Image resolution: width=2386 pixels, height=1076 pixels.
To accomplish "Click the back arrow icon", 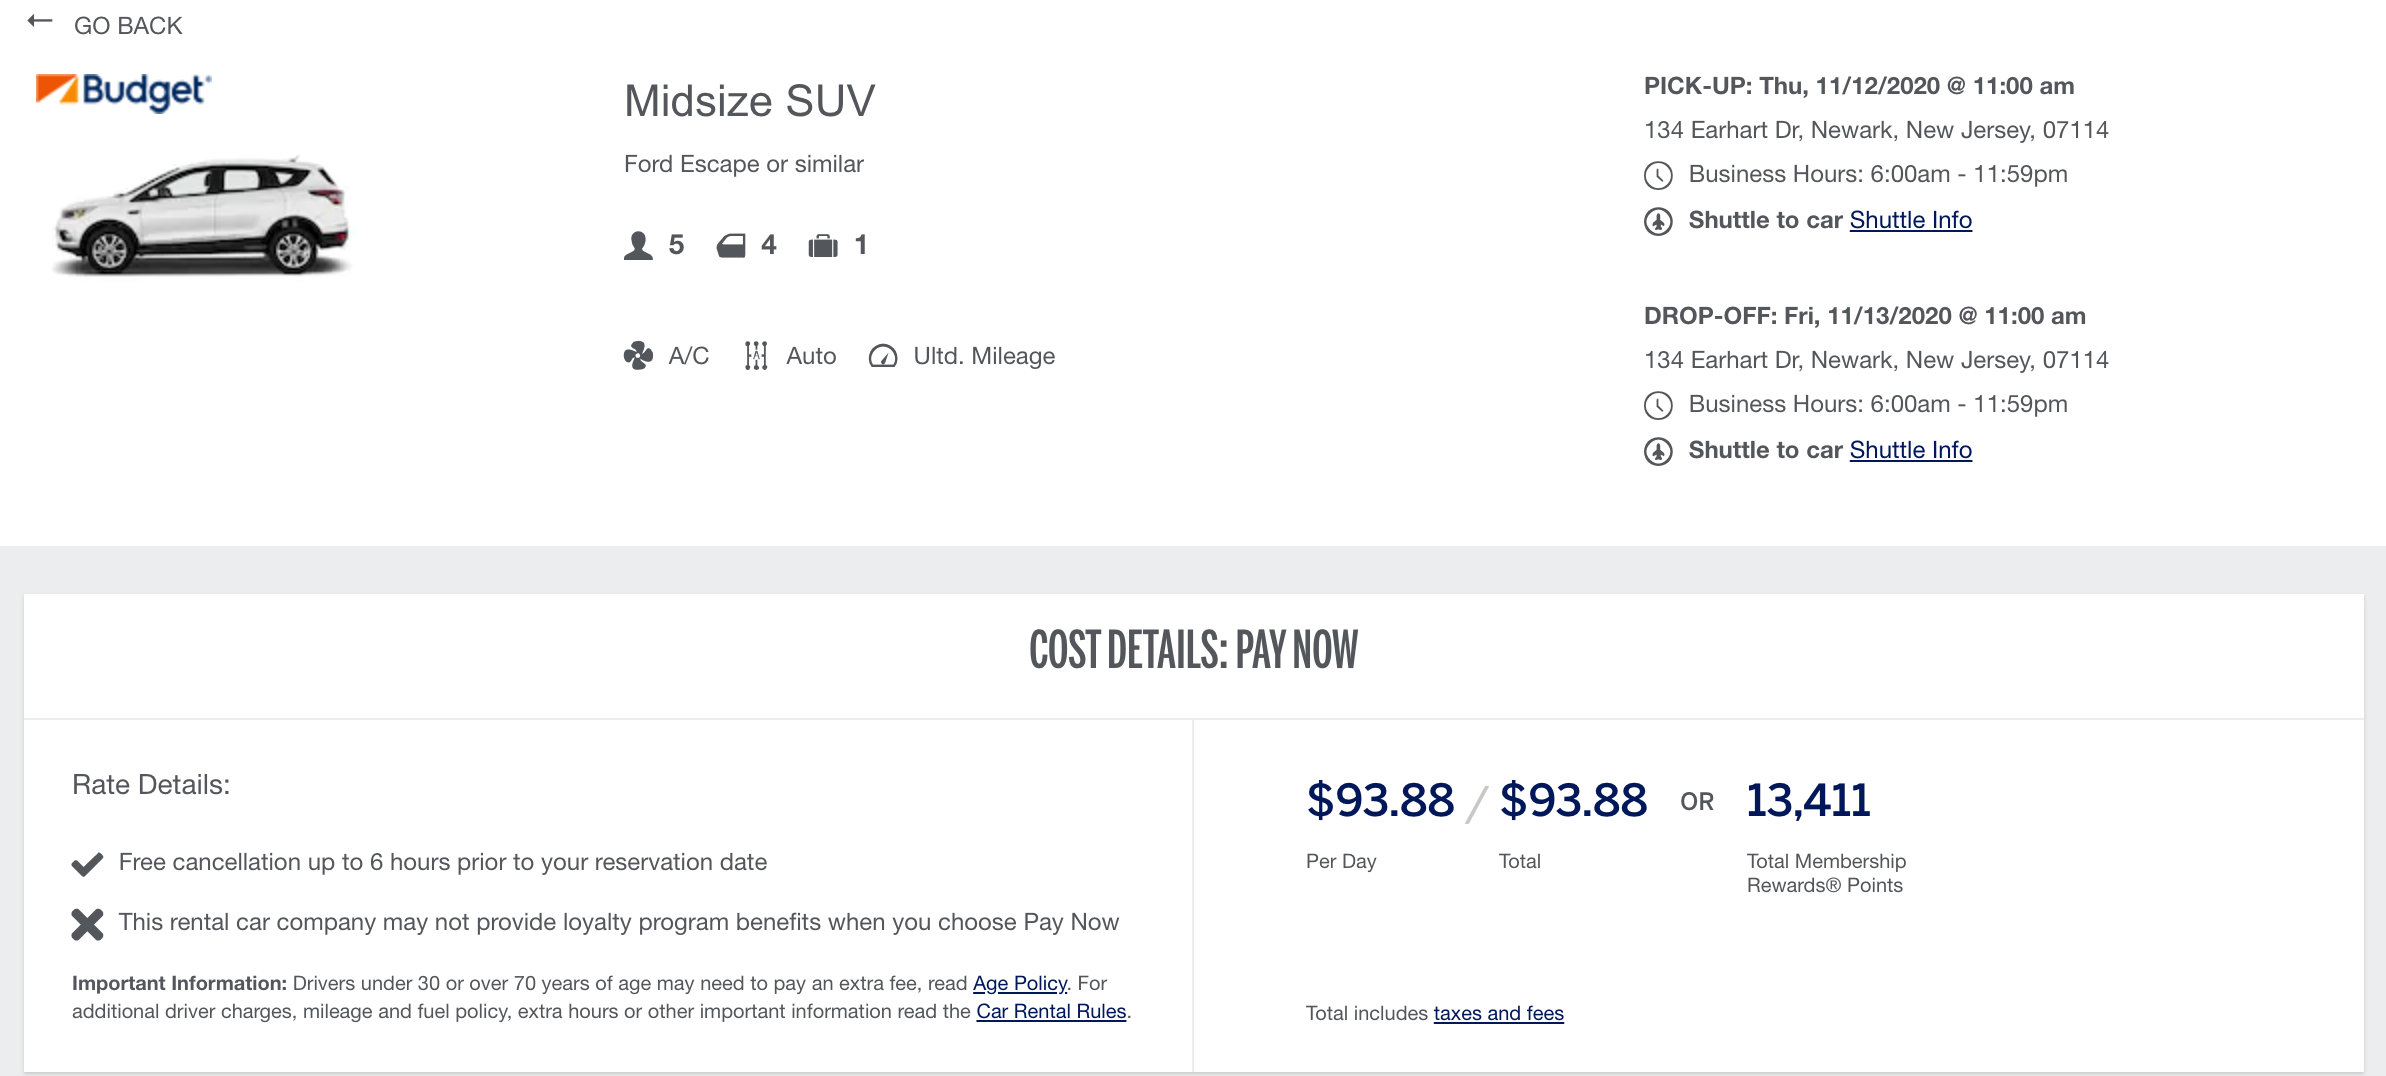I will [40, 22].
